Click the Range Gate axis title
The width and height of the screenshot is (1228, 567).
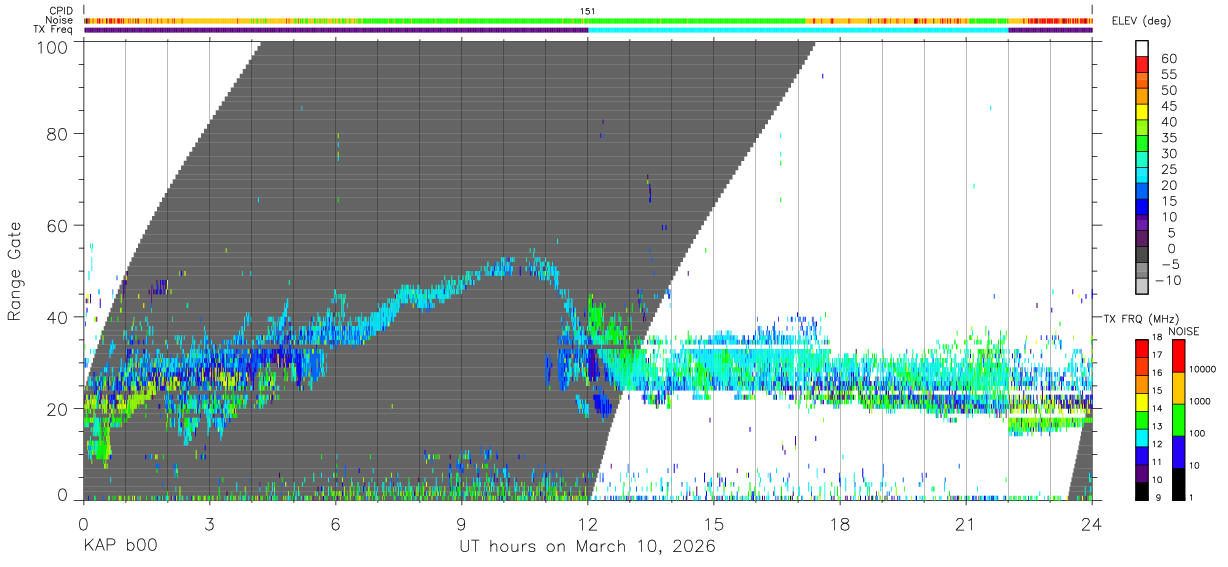[x=15, y=271]
